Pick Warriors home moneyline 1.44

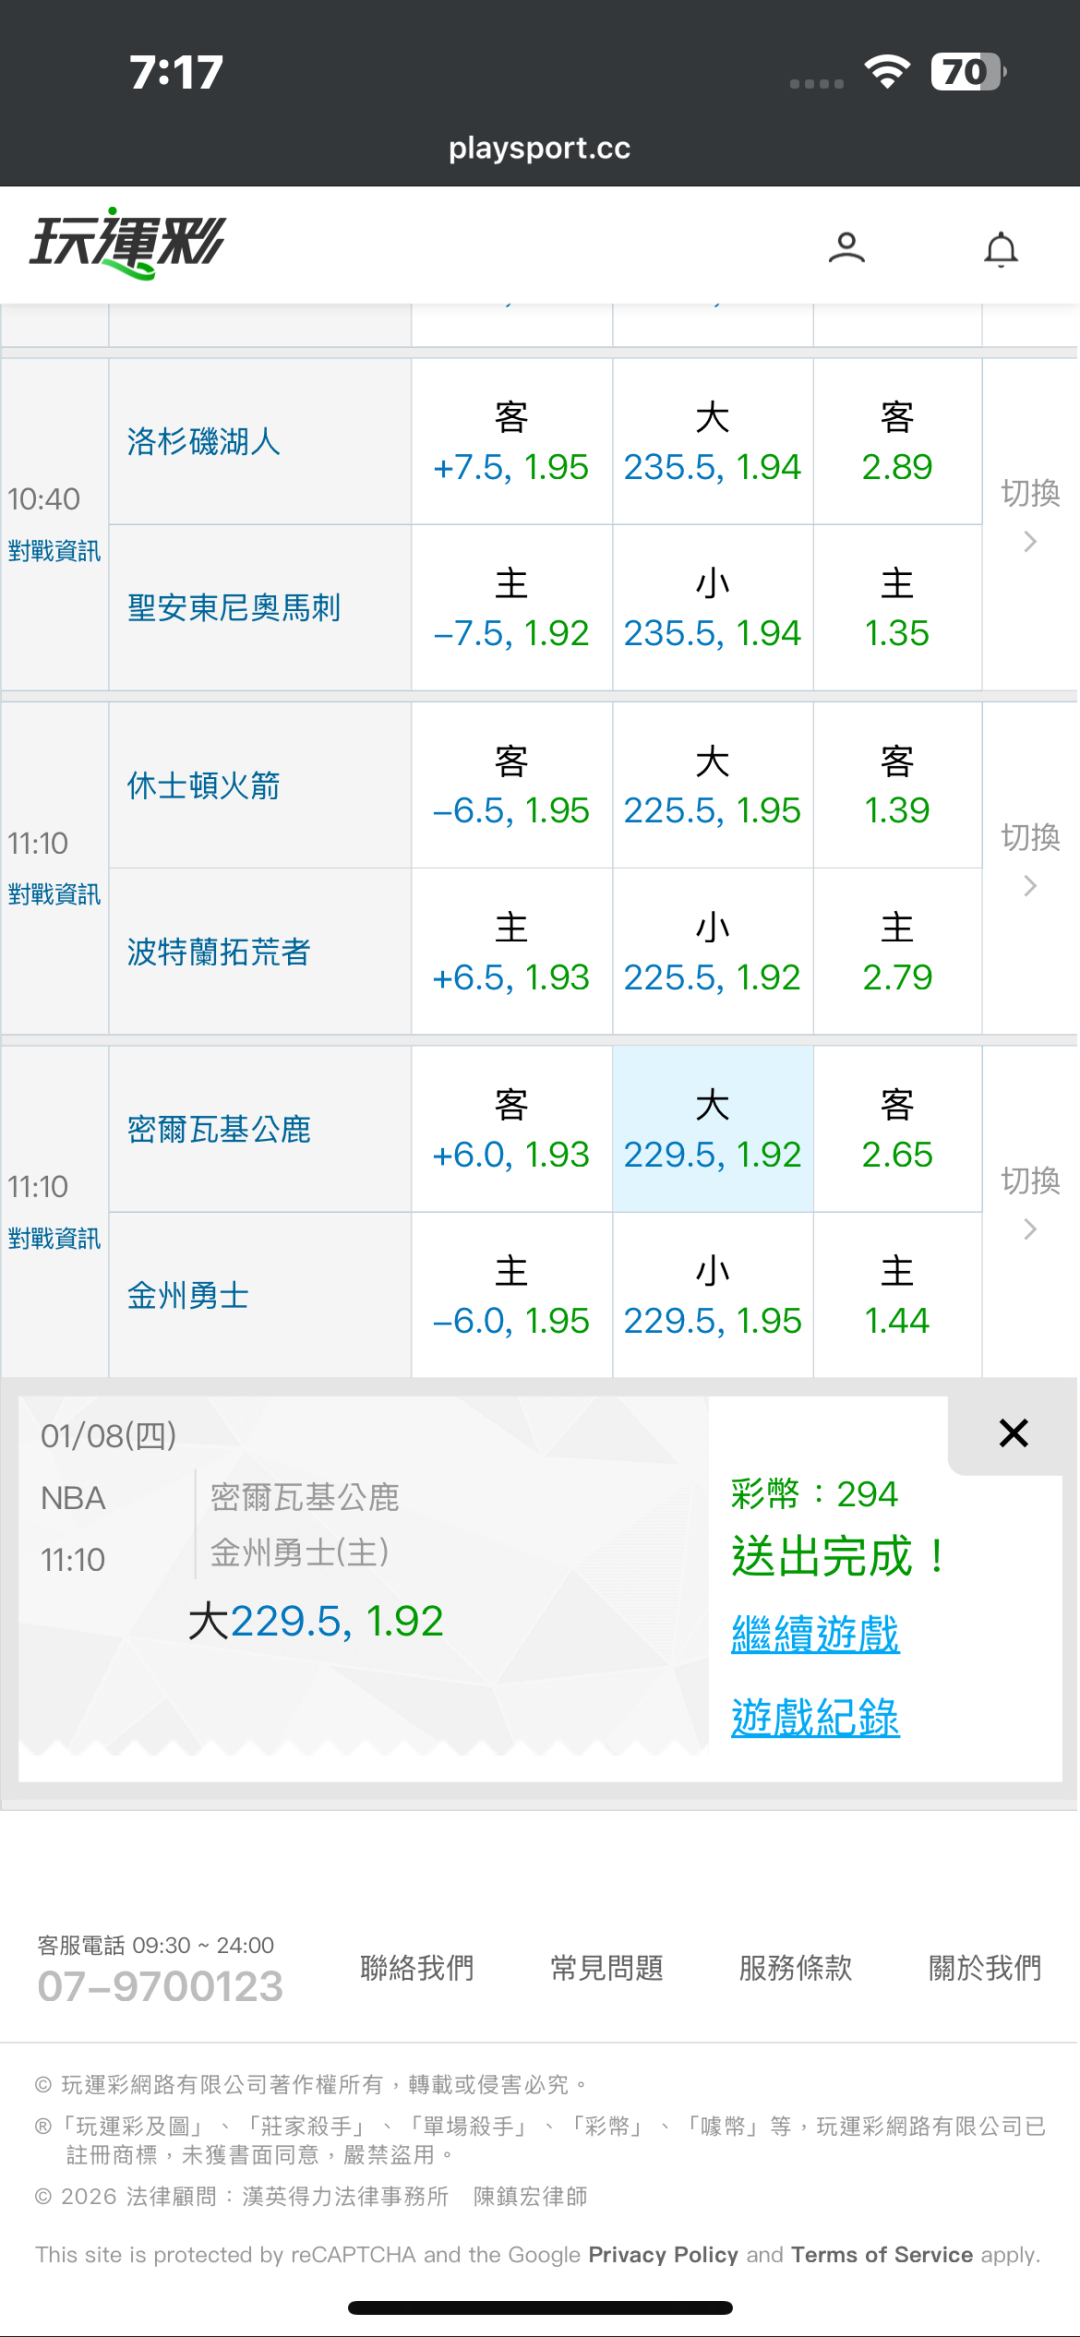point(897,1296)
